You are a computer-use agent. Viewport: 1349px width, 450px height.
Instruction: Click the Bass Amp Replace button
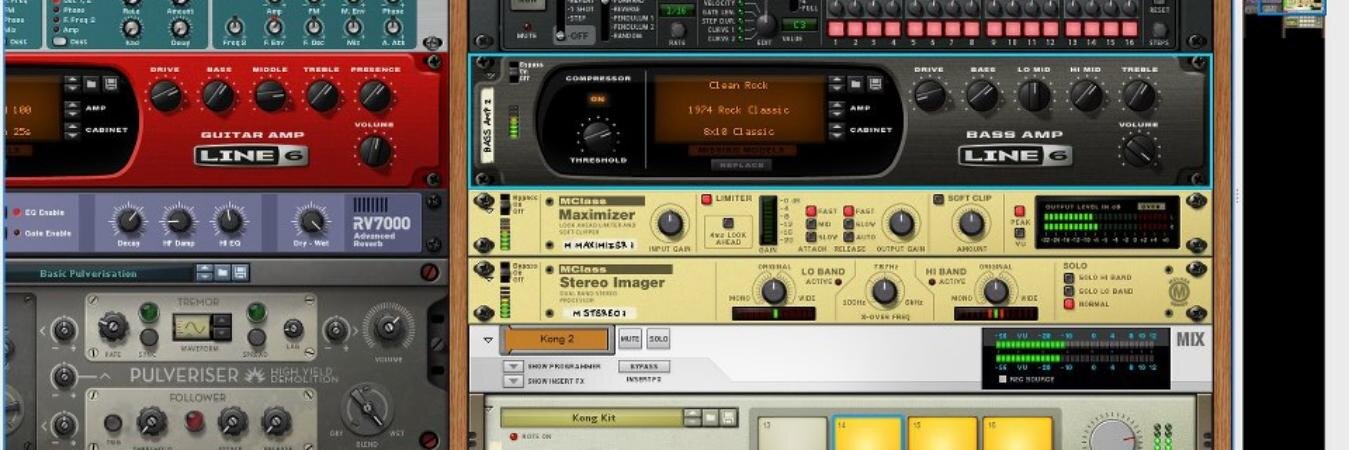[x=740, y=164]
